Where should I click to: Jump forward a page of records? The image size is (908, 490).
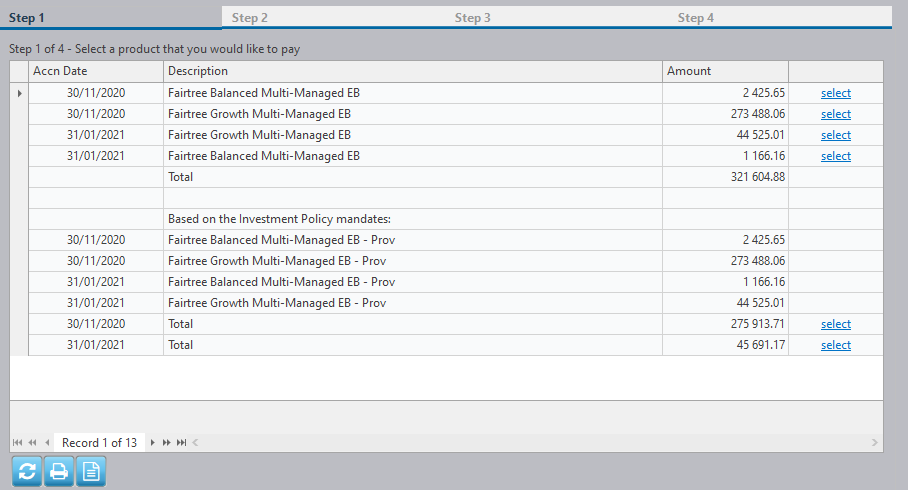pyautogui.click(x=167, y=443)
